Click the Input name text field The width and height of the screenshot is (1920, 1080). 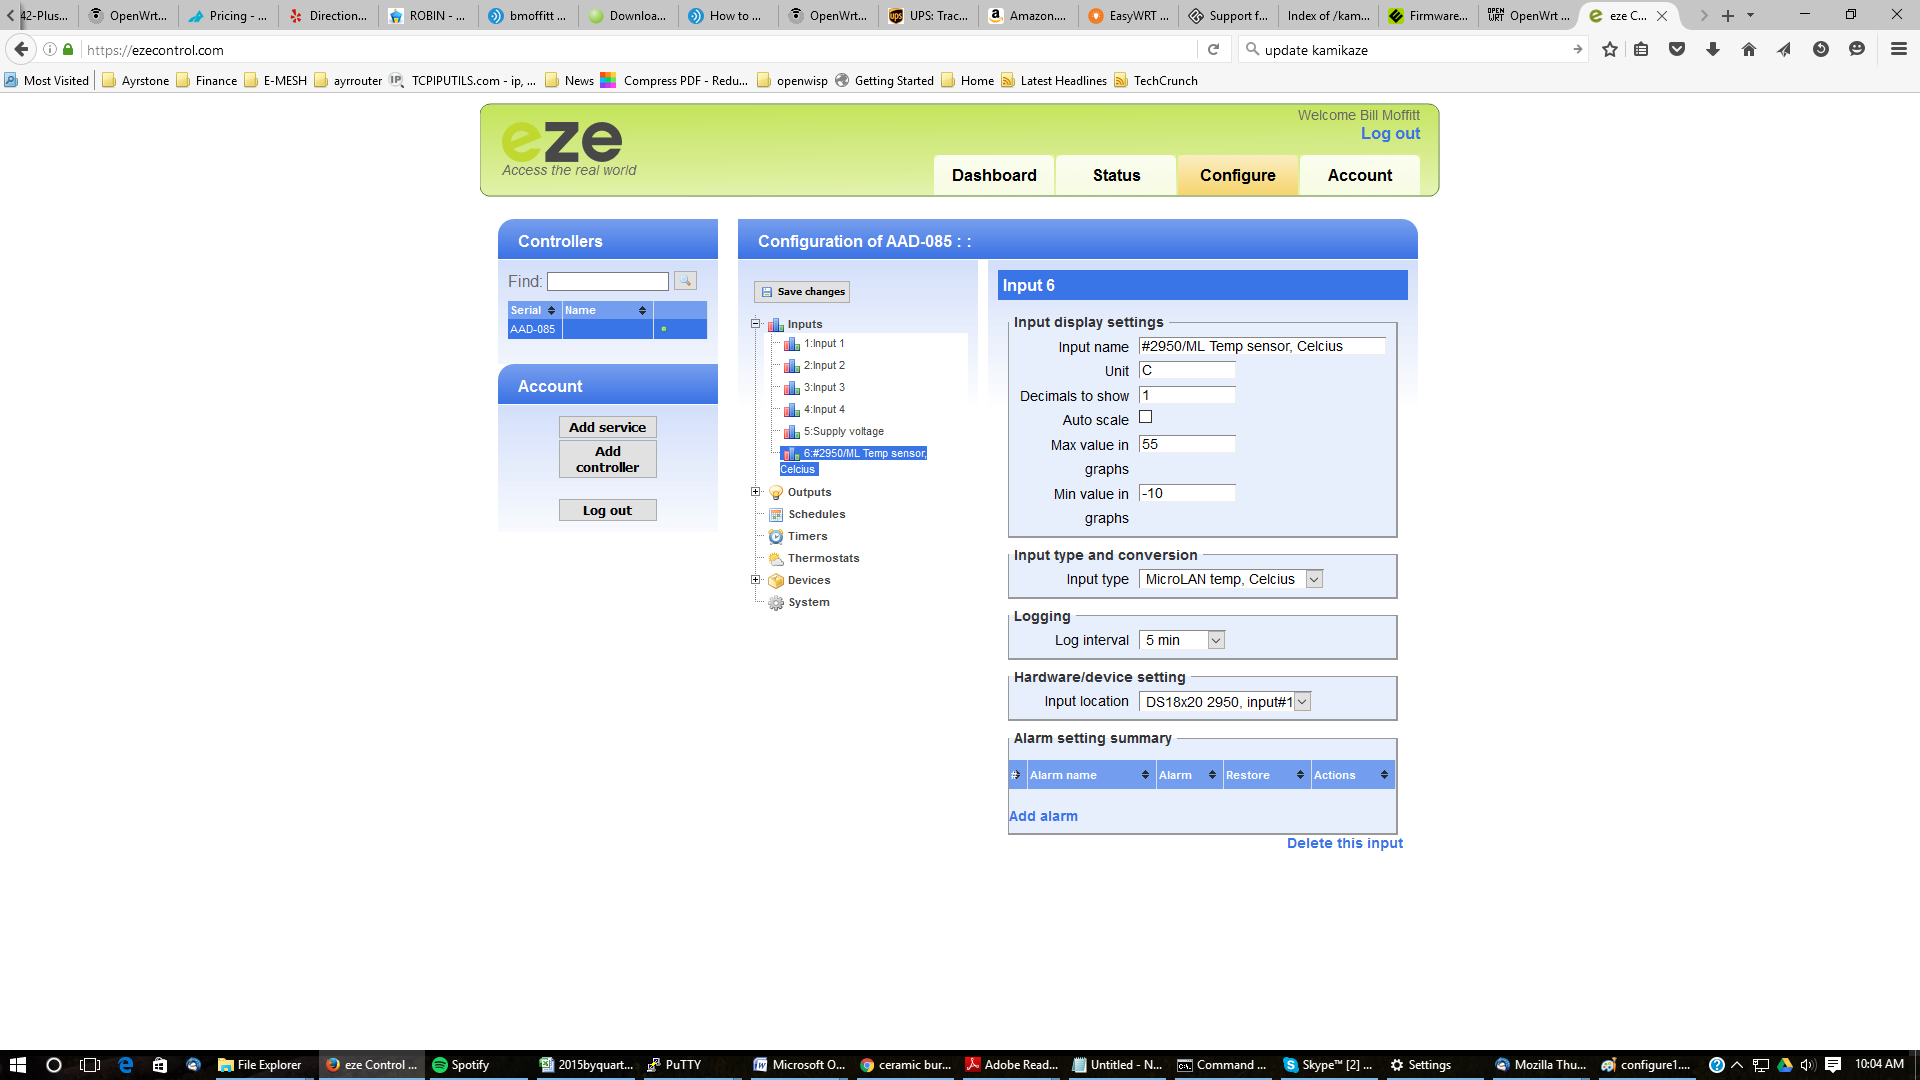[x=1261, y=347]
